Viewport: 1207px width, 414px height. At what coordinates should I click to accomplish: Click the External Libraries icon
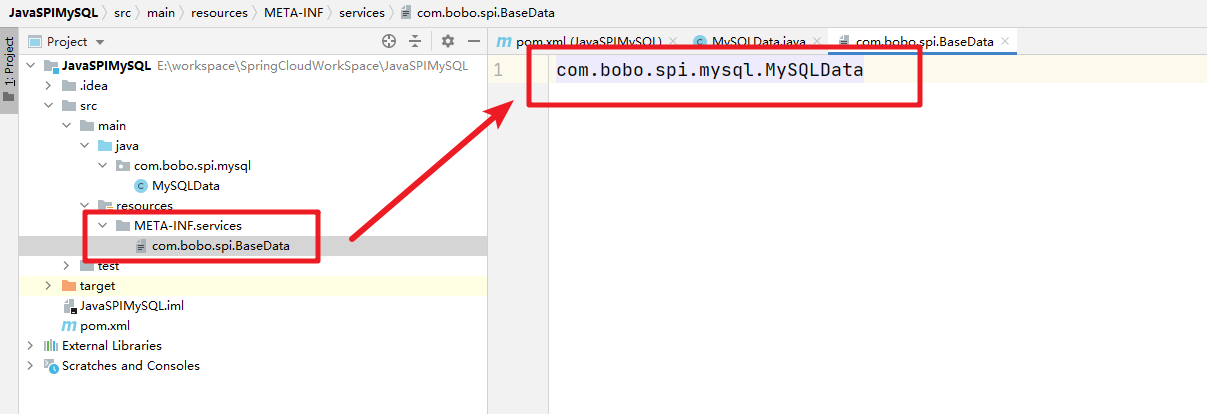click(x=51, y=345)
